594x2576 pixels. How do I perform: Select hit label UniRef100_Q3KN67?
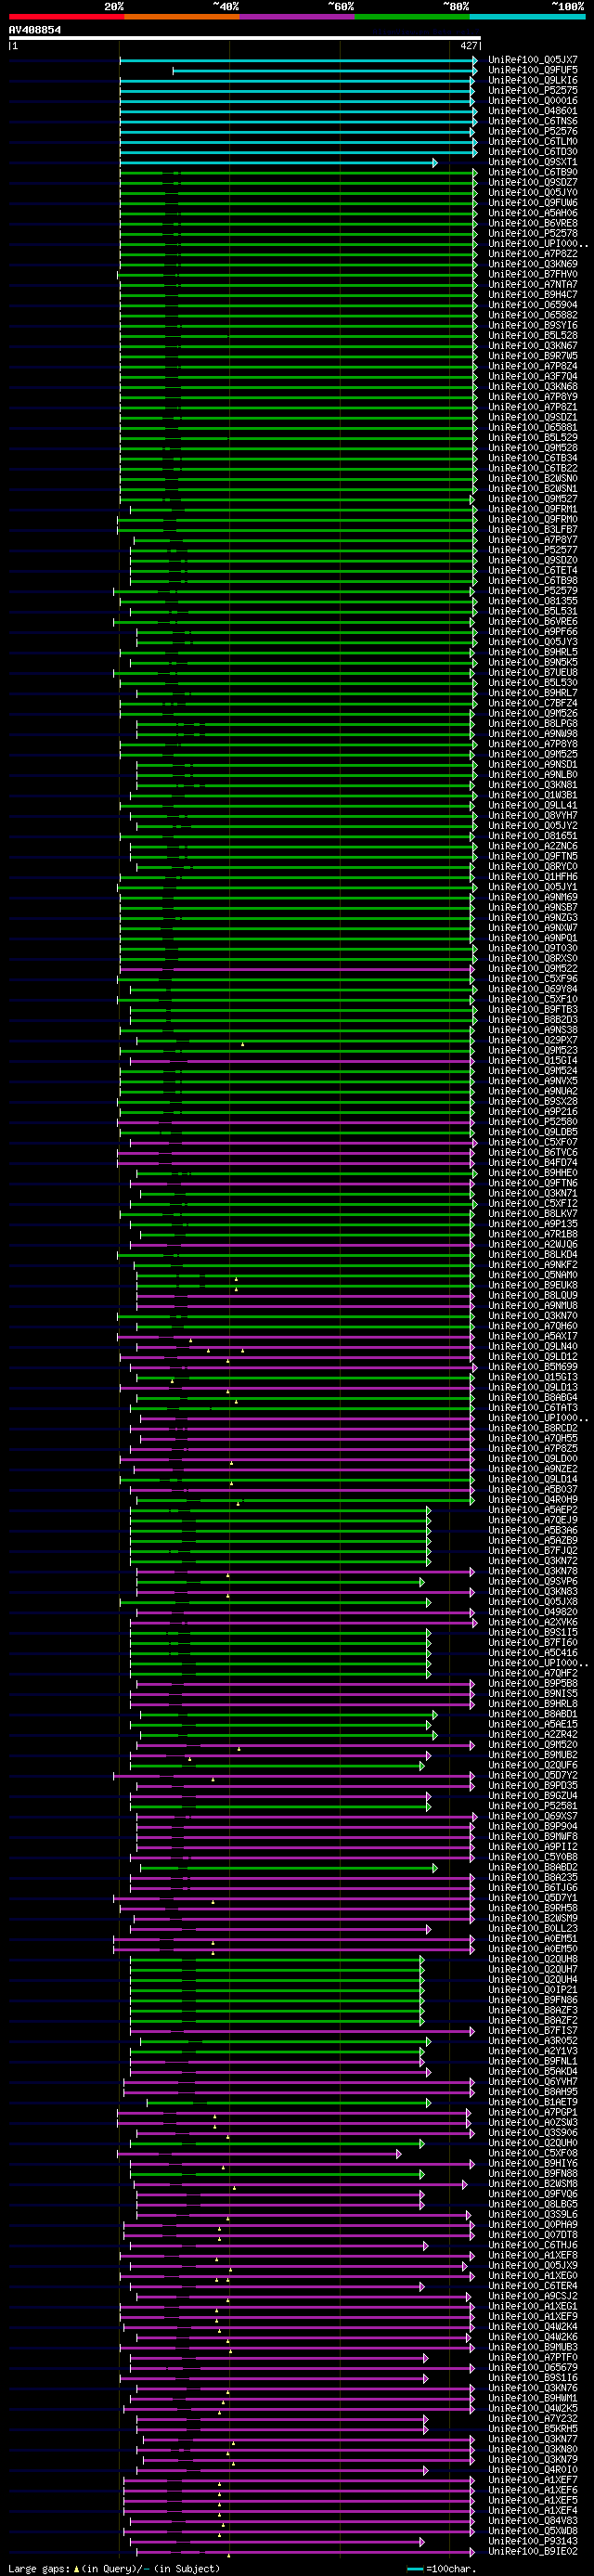(x=533, y=346)
